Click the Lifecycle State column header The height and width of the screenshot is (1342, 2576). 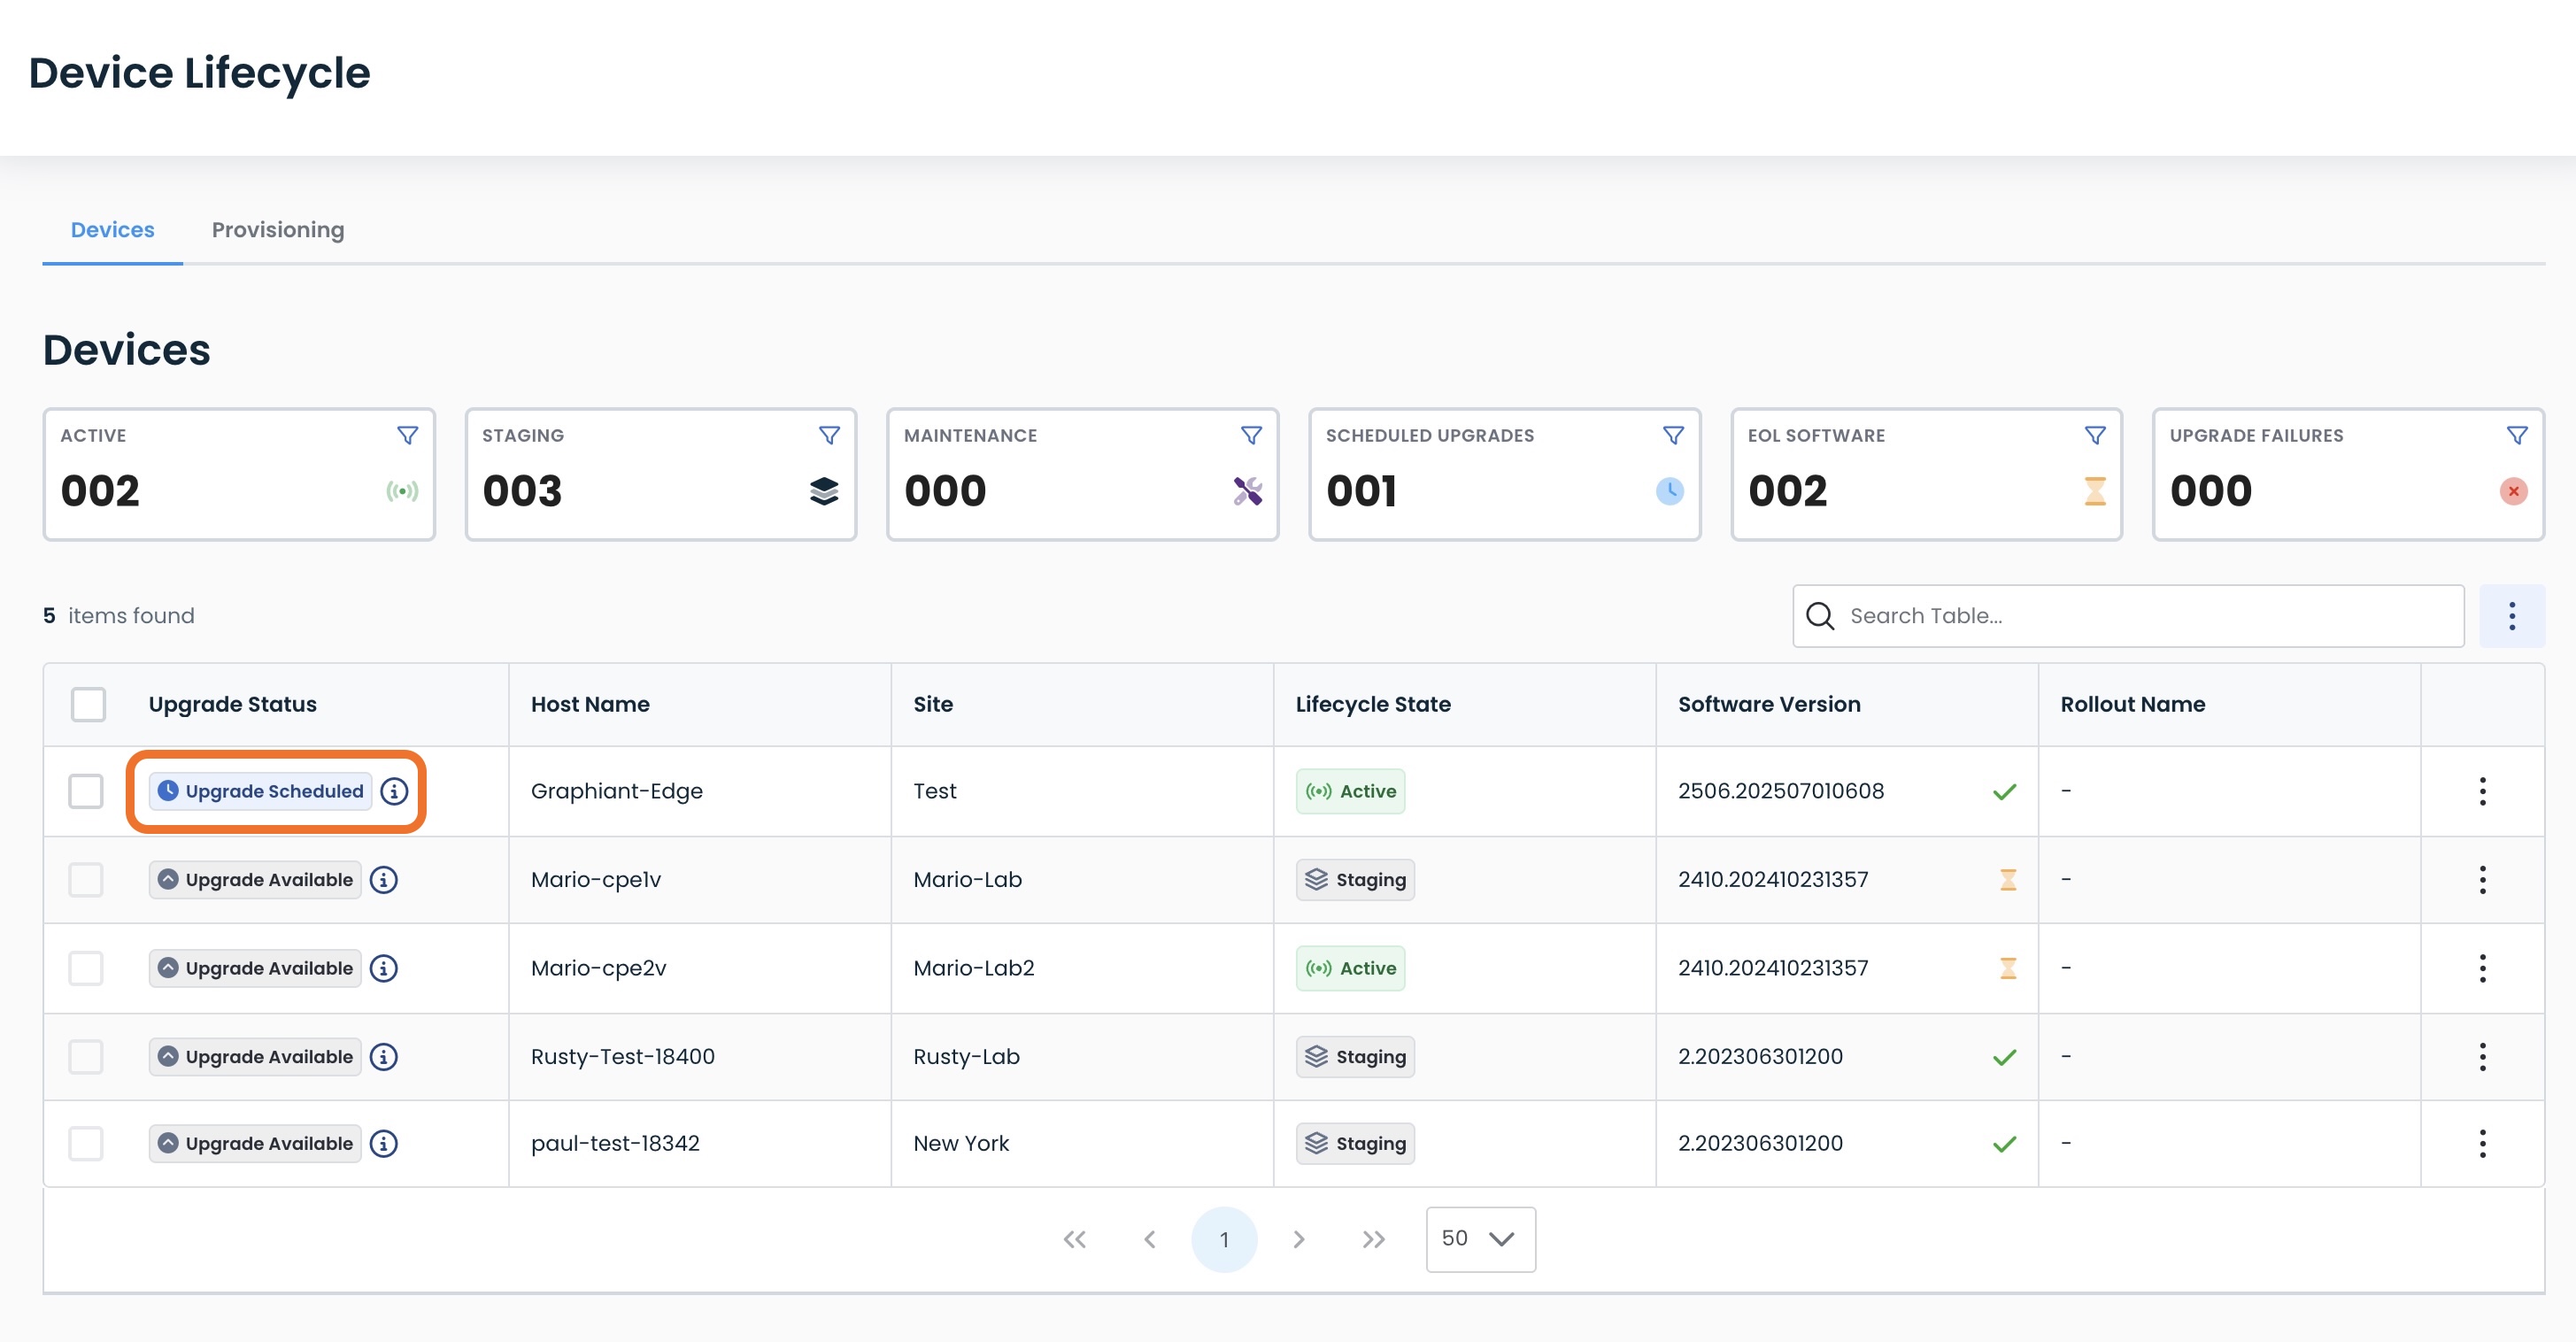(x=1373, y=704)
